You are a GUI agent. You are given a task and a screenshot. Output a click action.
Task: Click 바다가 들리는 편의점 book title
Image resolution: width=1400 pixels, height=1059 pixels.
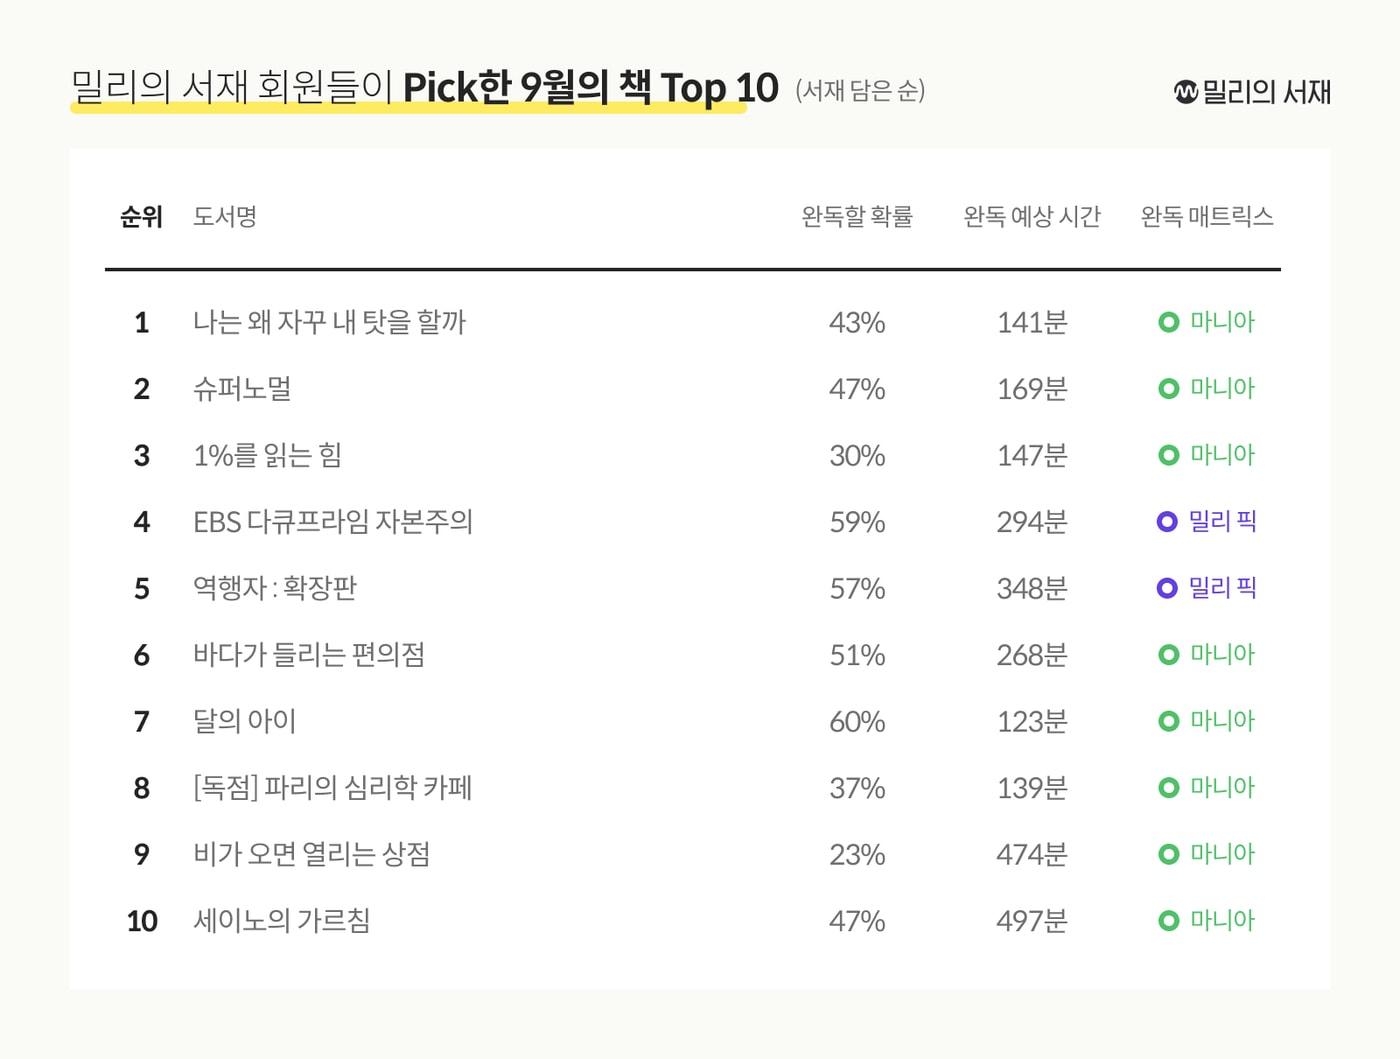click(x=308, y=655)
